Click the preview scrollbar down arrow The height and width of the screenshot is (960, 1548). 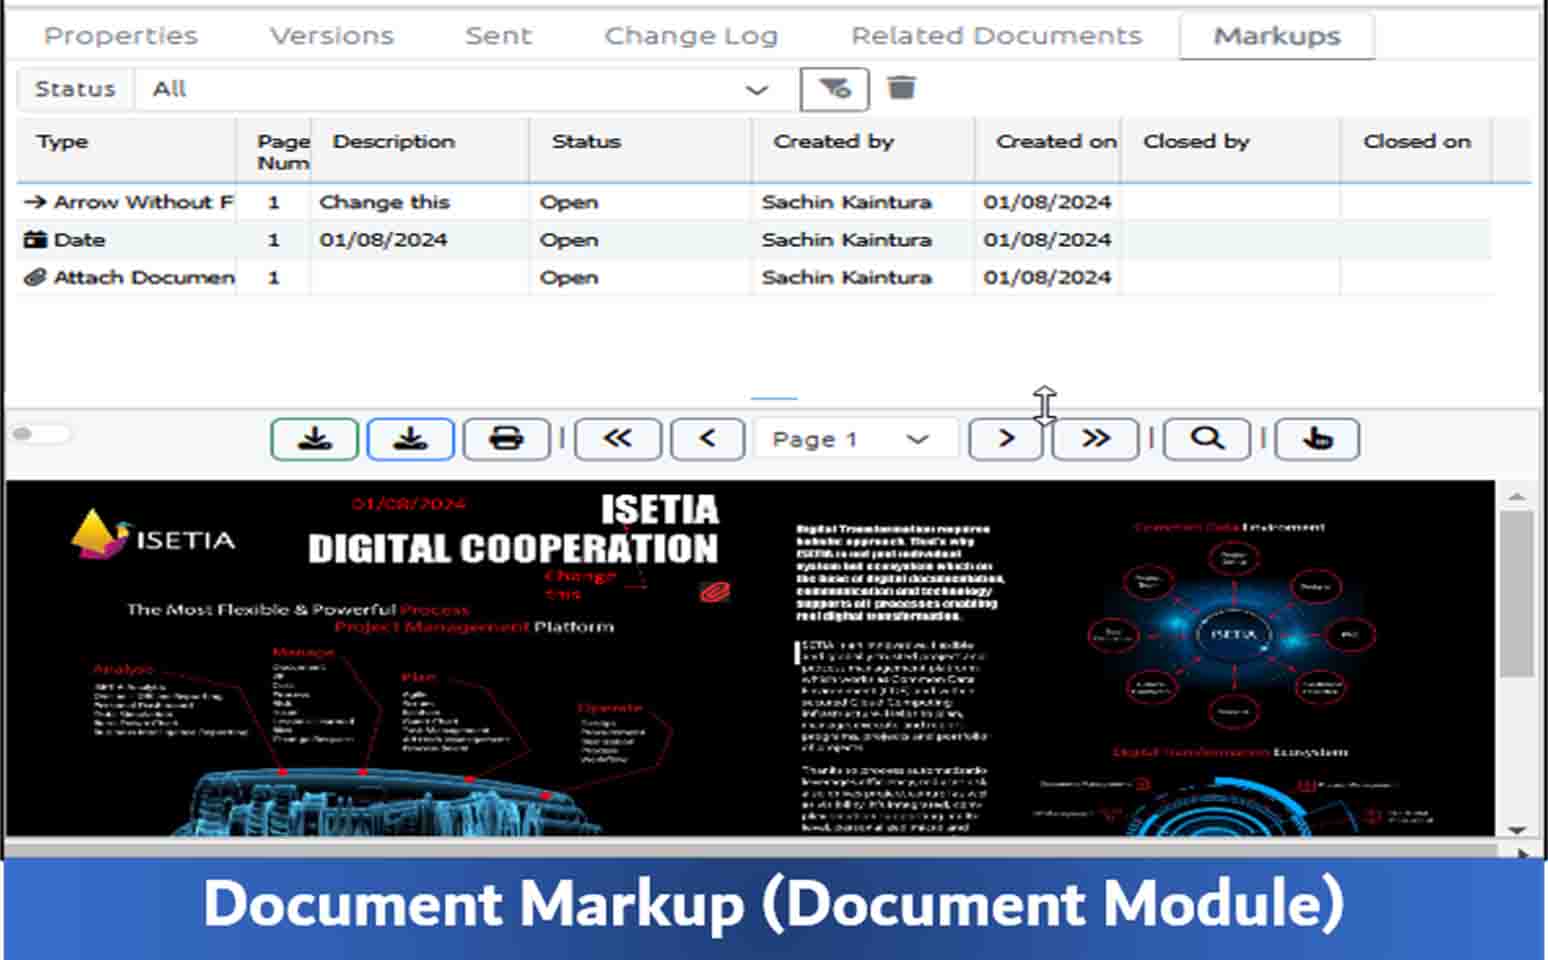1517,829
